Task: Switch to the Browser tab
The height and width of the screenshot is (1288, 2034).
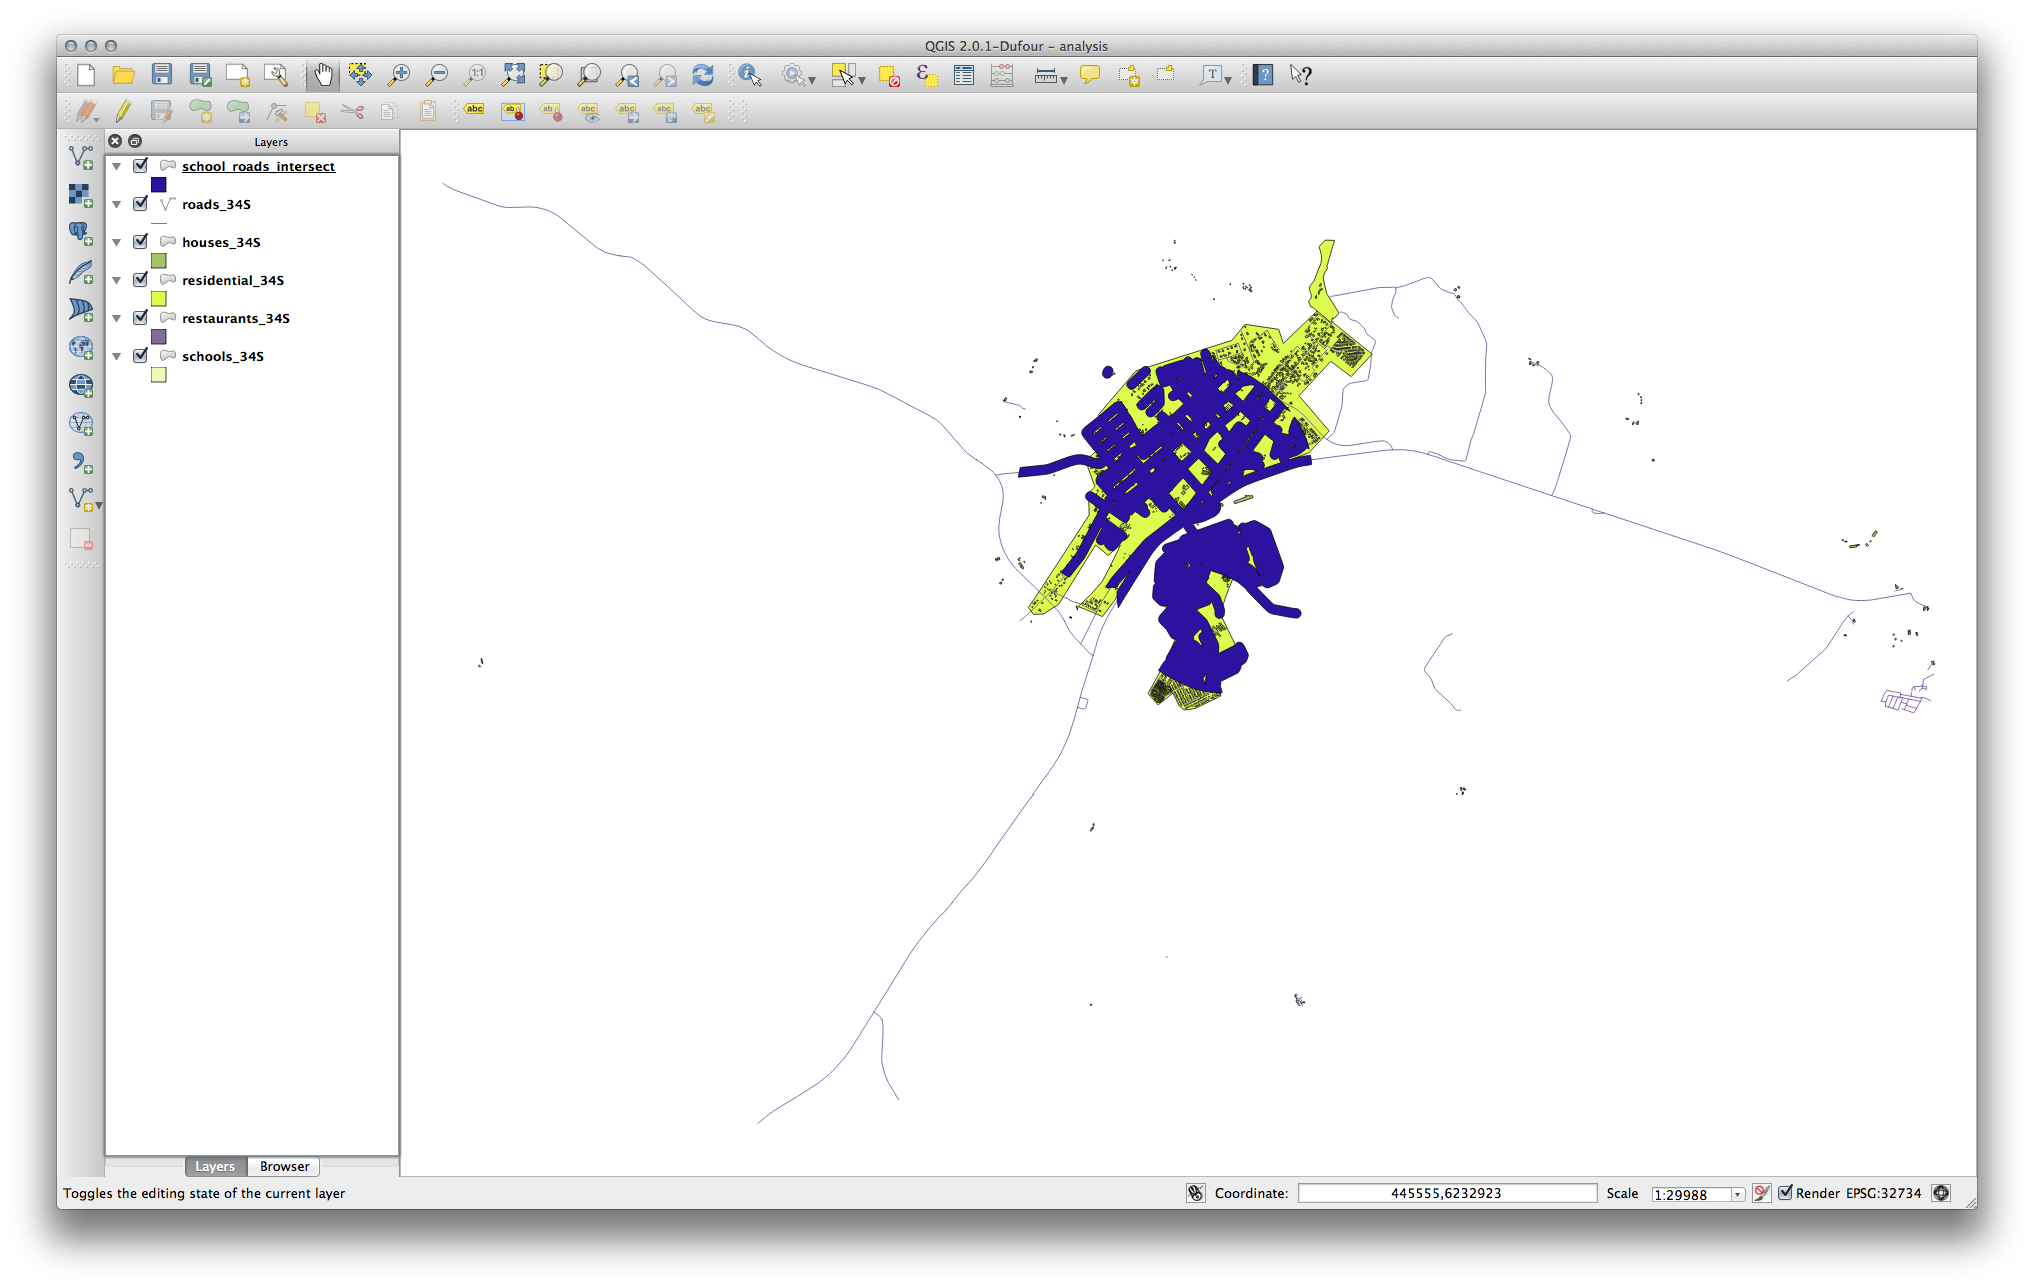Action: [284, 1166]
